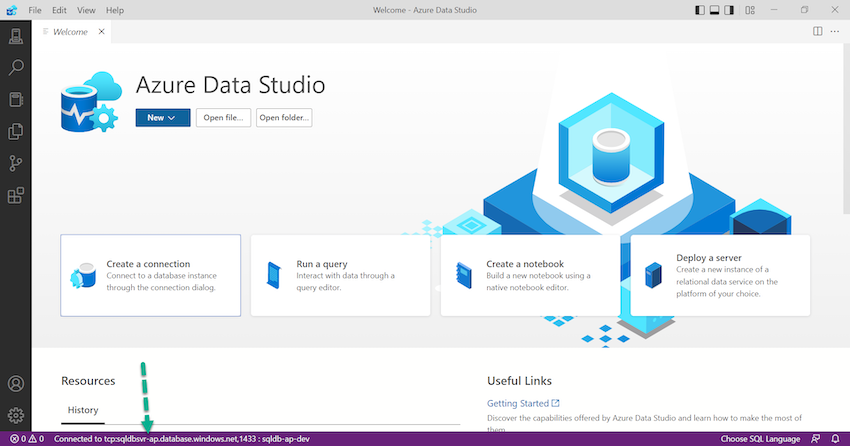The height and width of the screenshot is (446, 850).
Task: Click the vertical scrollbar of Welcome page
Action: tap(846, 130)
